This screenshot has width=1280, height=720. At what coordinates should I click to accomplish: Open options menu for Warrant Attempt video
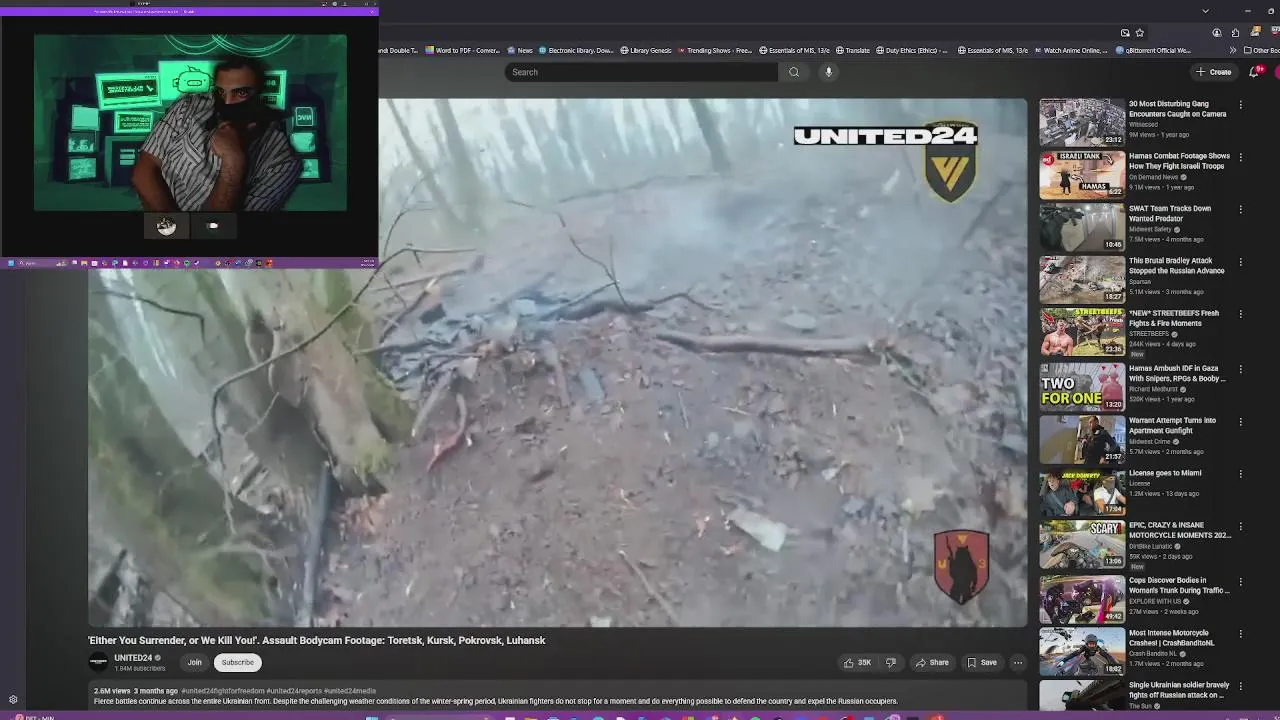pos(1241,421)
